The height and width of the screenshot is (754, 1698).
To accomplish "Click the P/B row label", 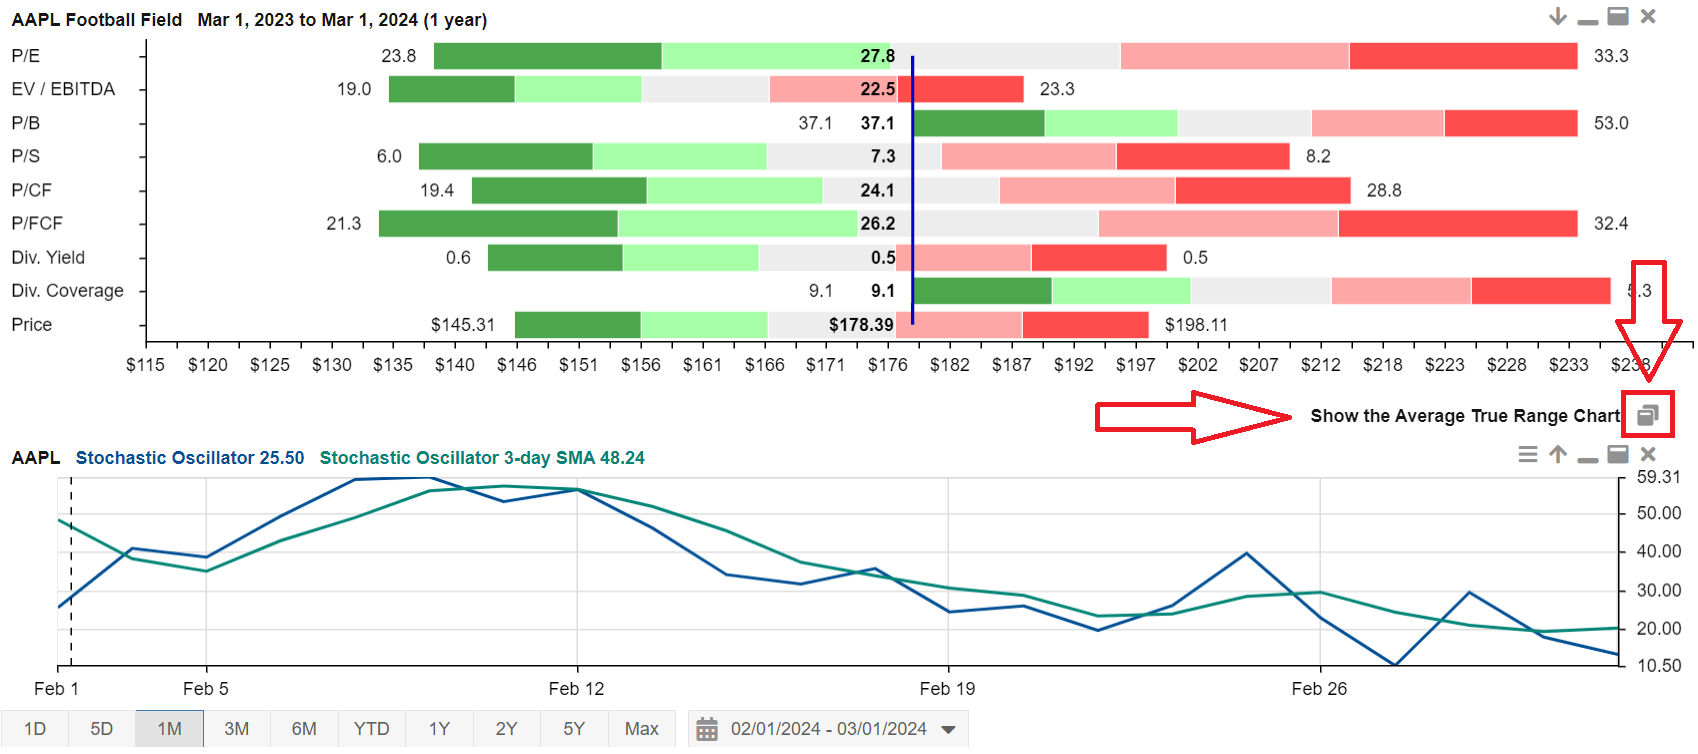I will 26,123.
